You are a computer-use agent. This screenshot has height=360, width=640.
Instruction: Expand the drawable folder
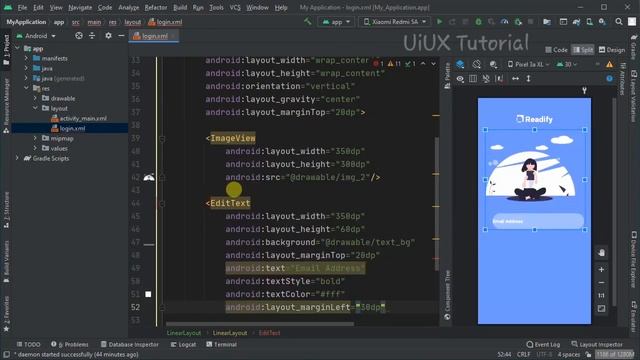[36, 98]
